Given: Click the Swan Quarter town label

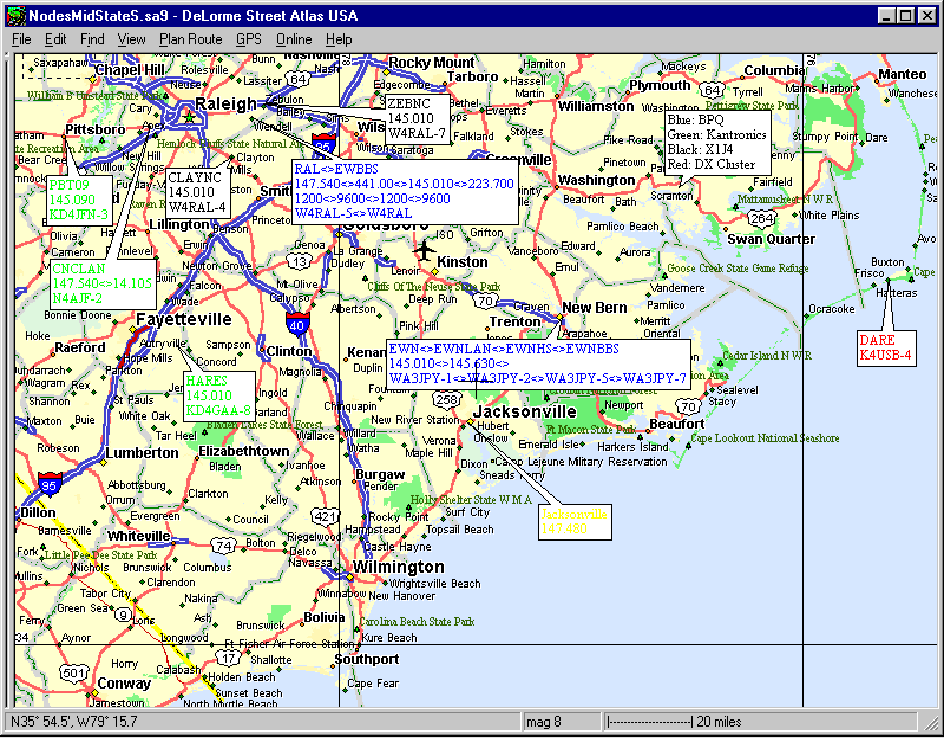Looking at the screenshot, I should coord(771,239).
